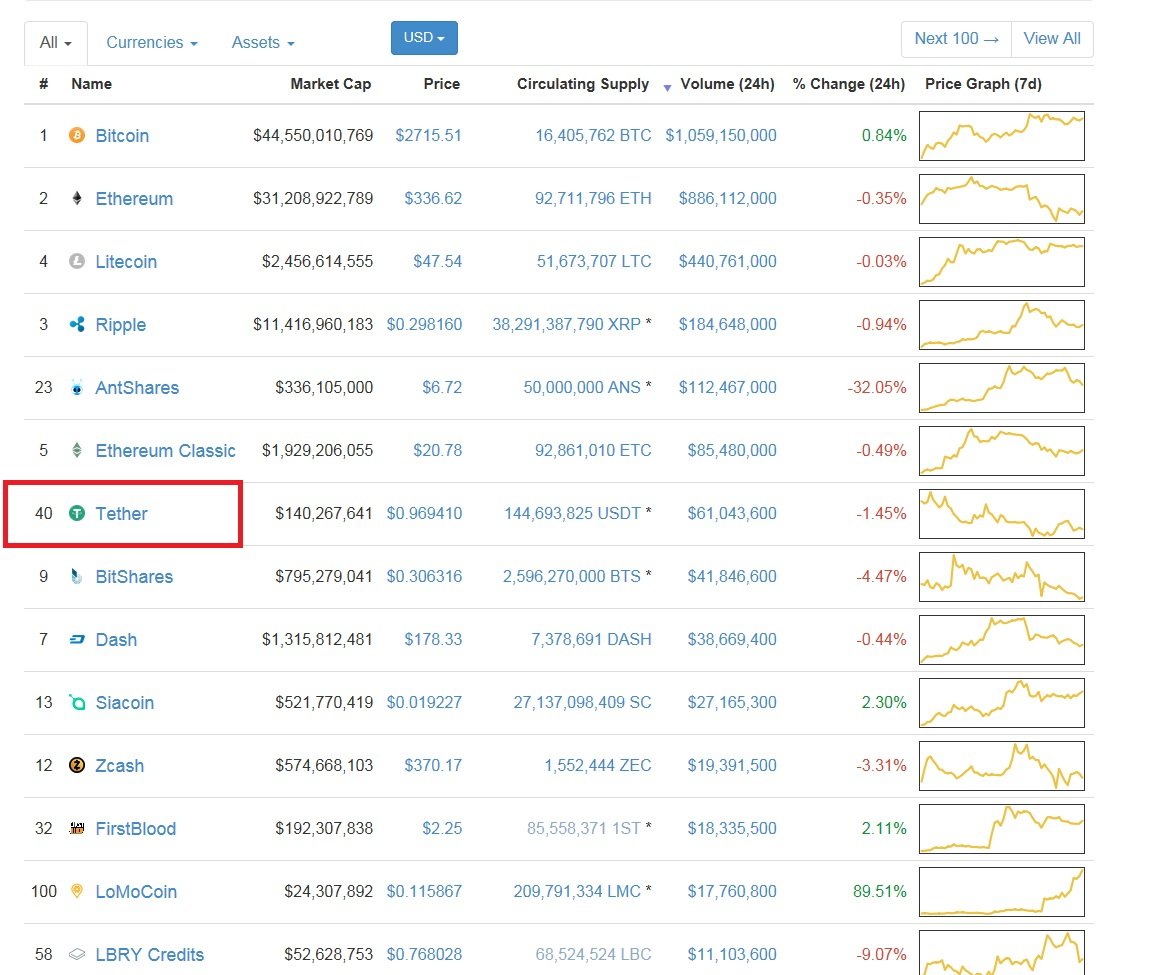Open the Zcash 7d price graph

1002,765
